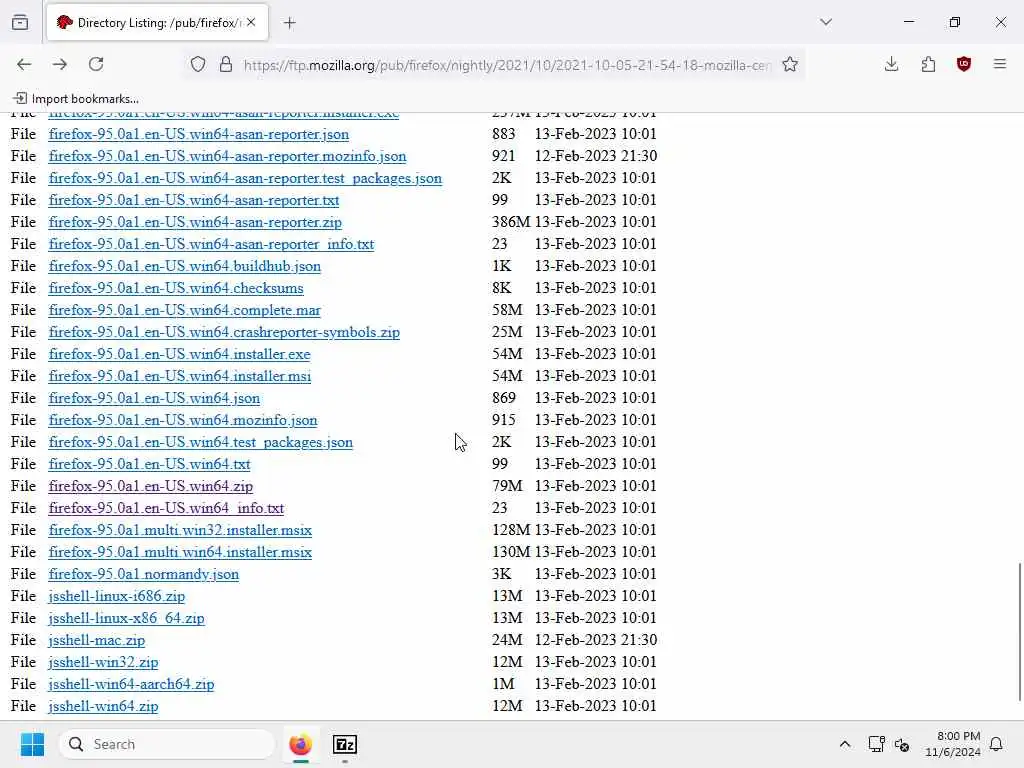Image resolution: width=1024 pixels, height=768 pixels.
Task: Open the recent browsing tabs icon
Action: (20, 22)
